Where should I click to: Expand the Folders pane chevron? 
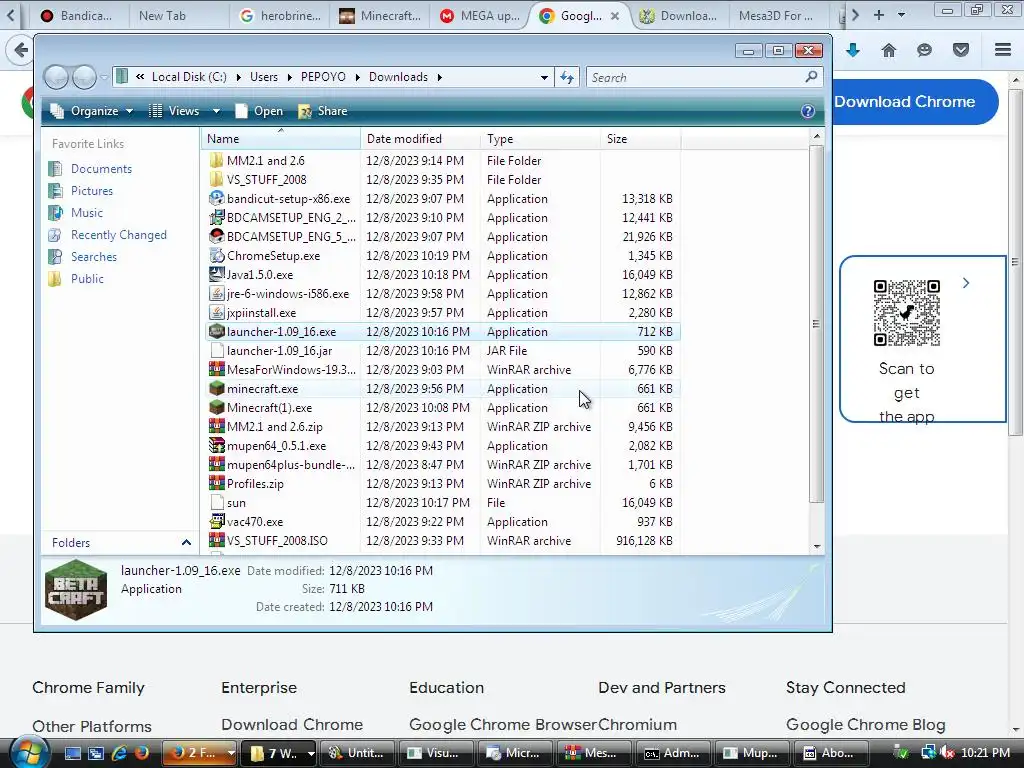[x=186, y=543]
